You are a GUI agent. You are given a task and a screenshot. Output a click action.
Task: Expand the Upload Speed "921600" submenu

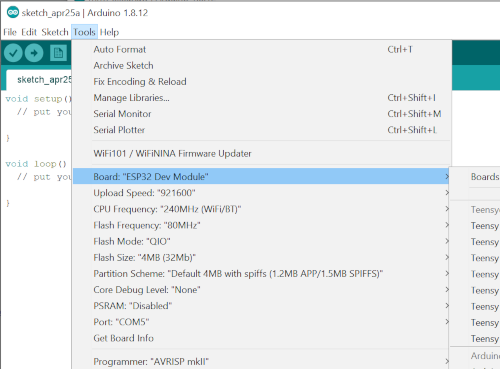(x=261, y=193)
